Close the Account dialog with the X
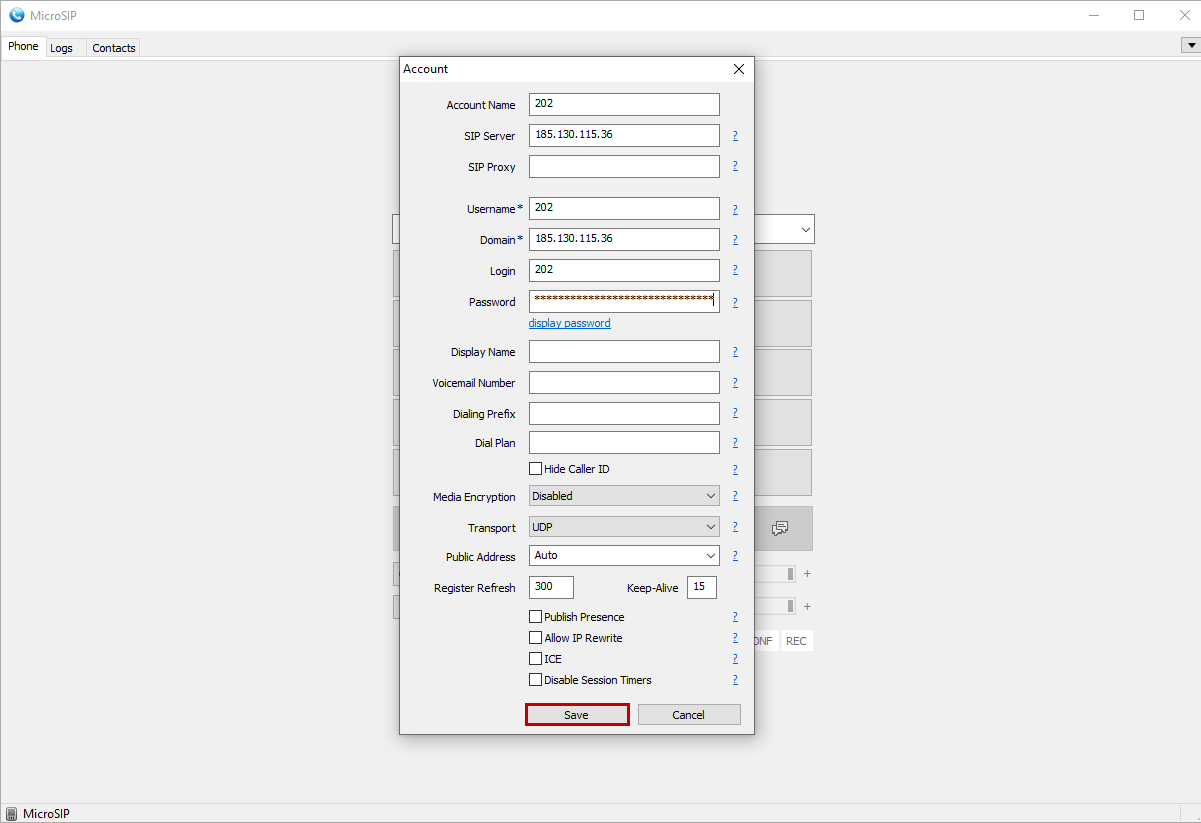 739,69
